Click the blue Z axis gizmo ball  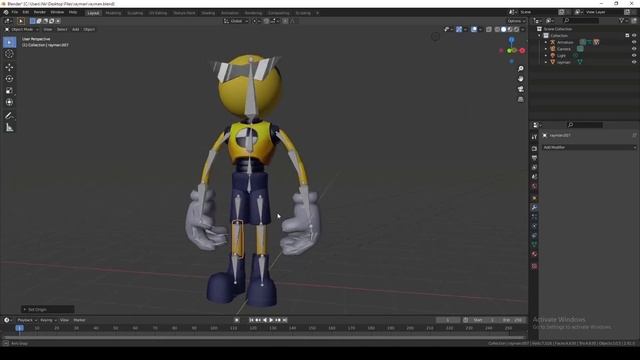(x=511, y=40)
